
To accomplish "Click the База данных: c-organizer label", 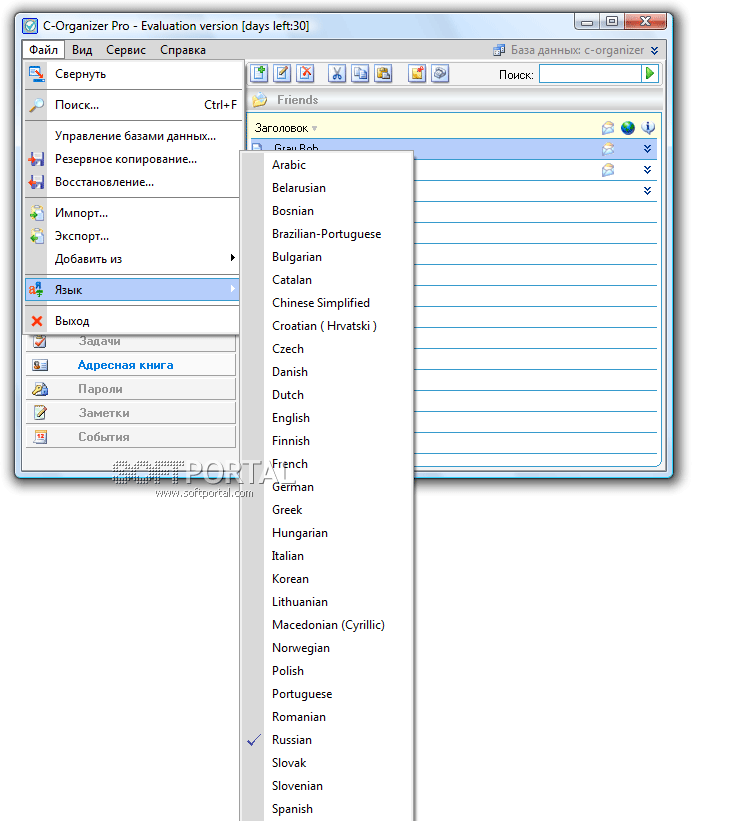I will click(x=578, y=50).
